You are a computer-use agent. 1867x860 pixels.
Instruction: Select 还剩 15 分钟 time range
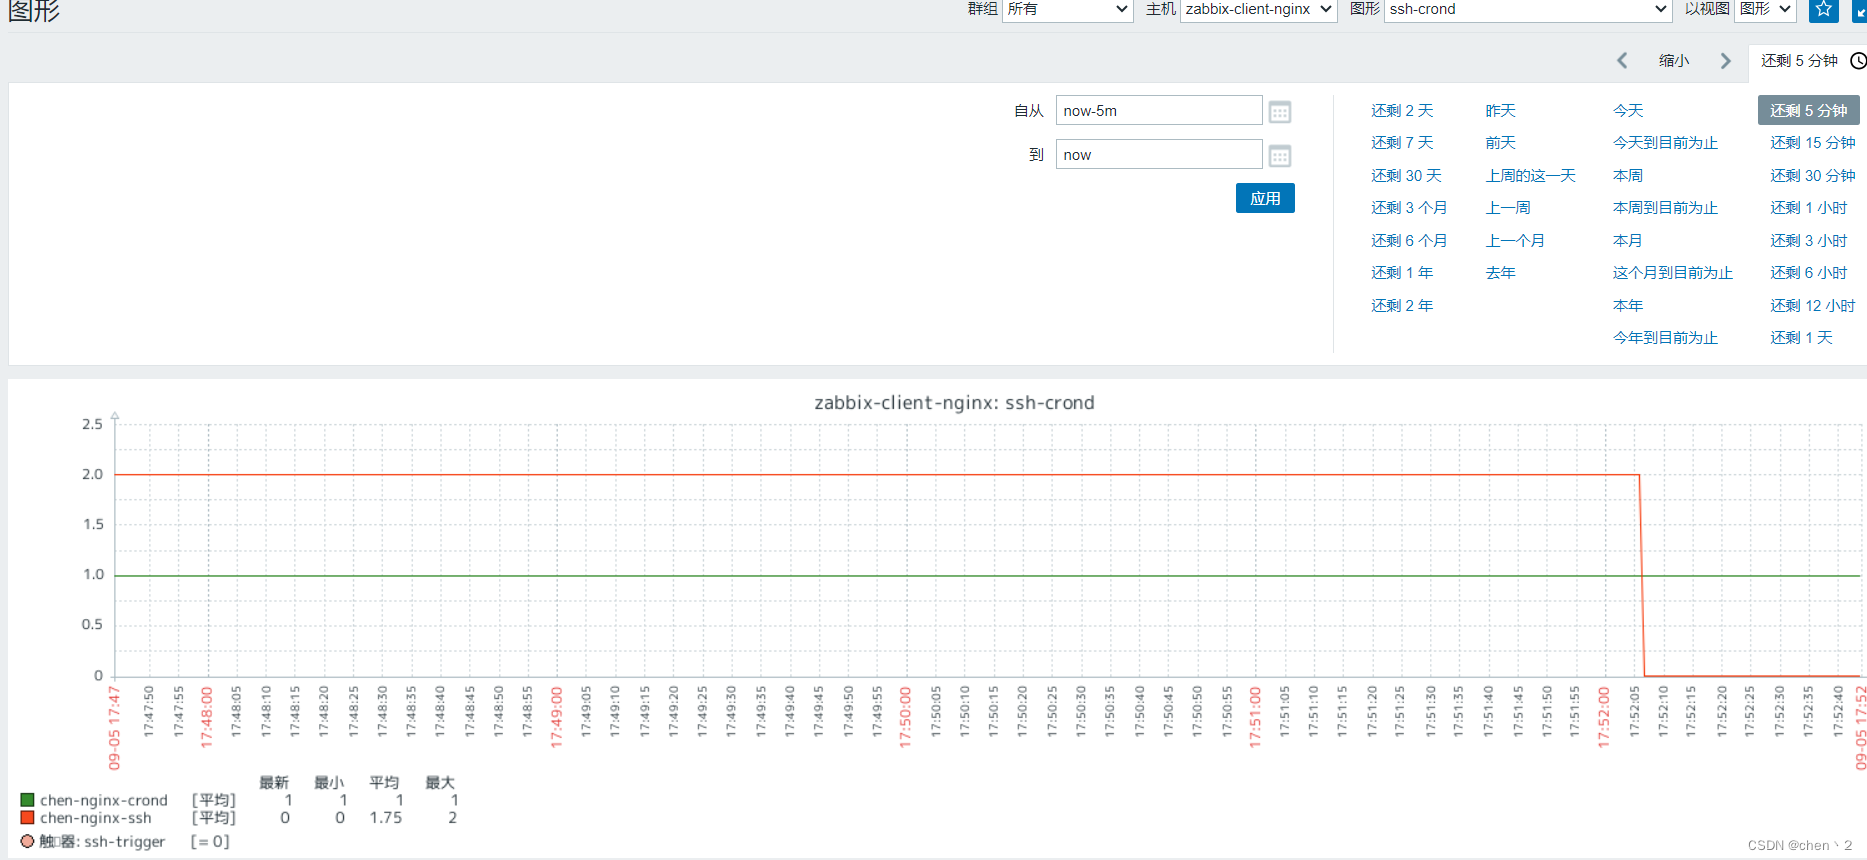(1812, 143)
